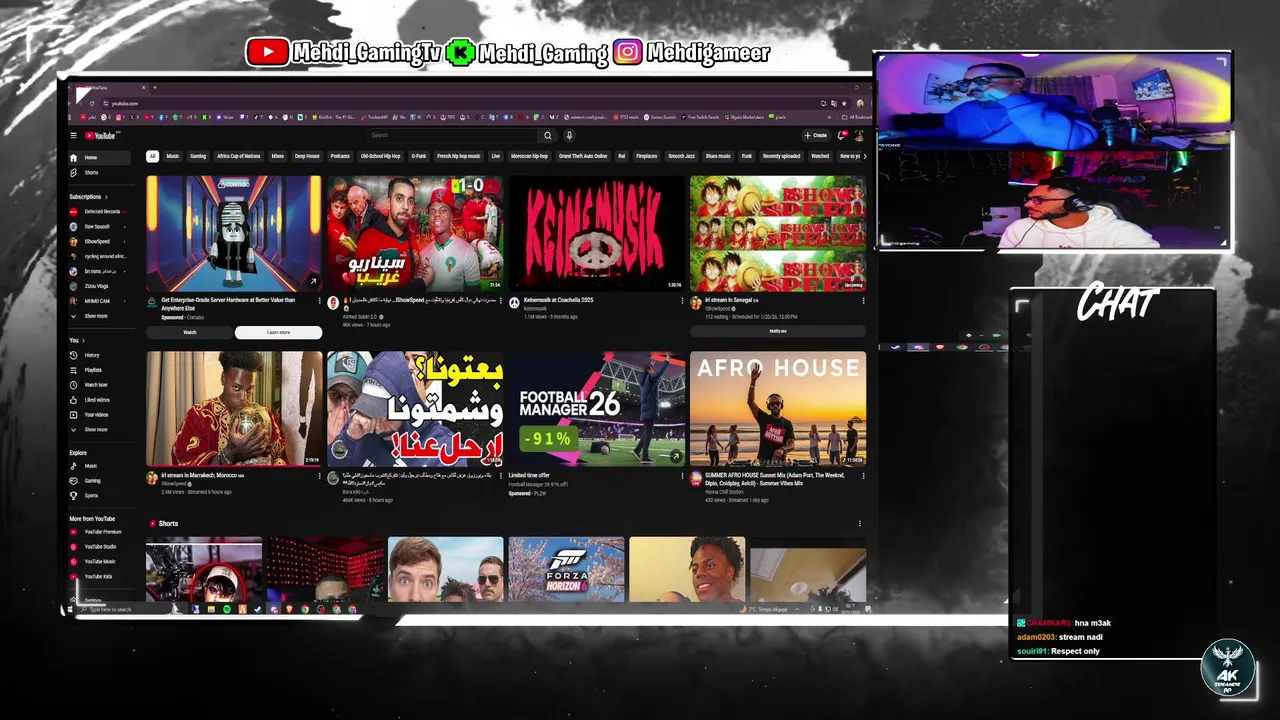Open Playlists in the sidebar
Viewport: 1280px width, 720px height.
coord(99,370)
